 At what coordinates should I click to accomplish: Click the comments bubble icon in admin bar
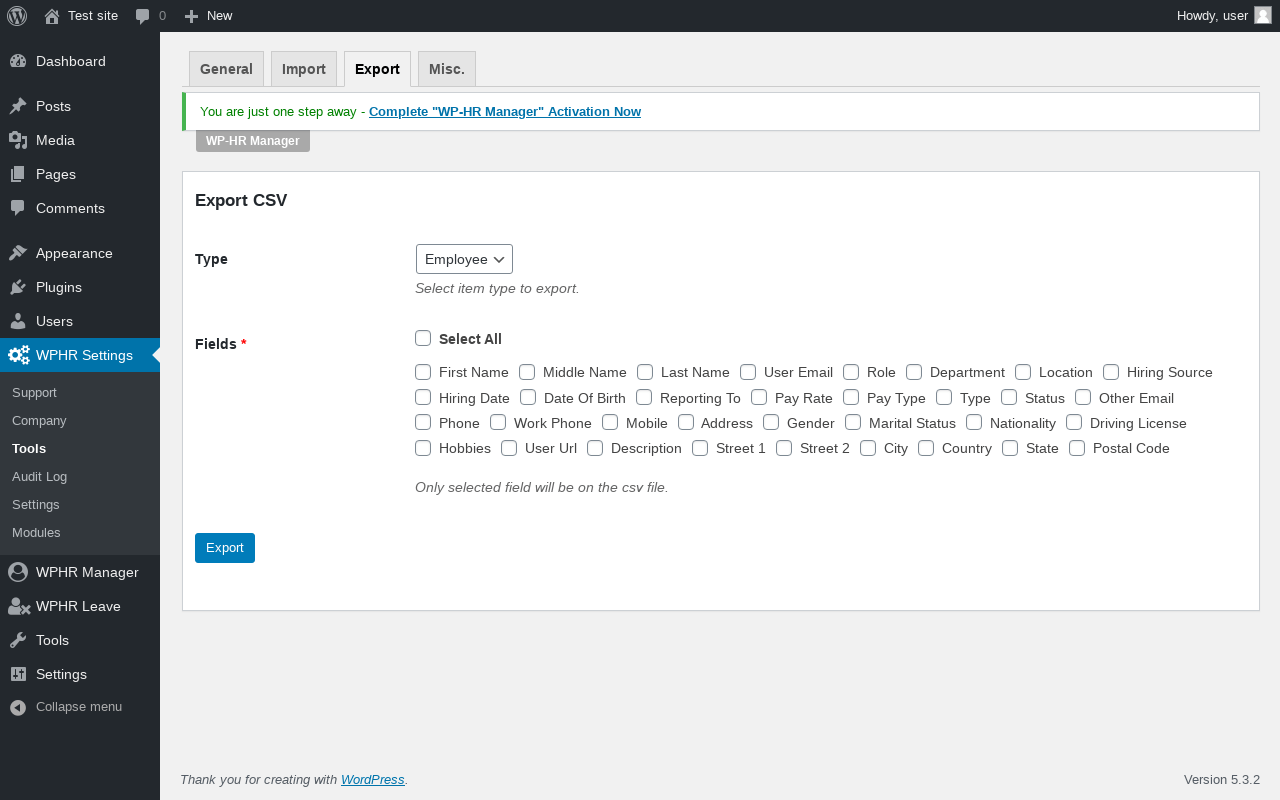143,16
